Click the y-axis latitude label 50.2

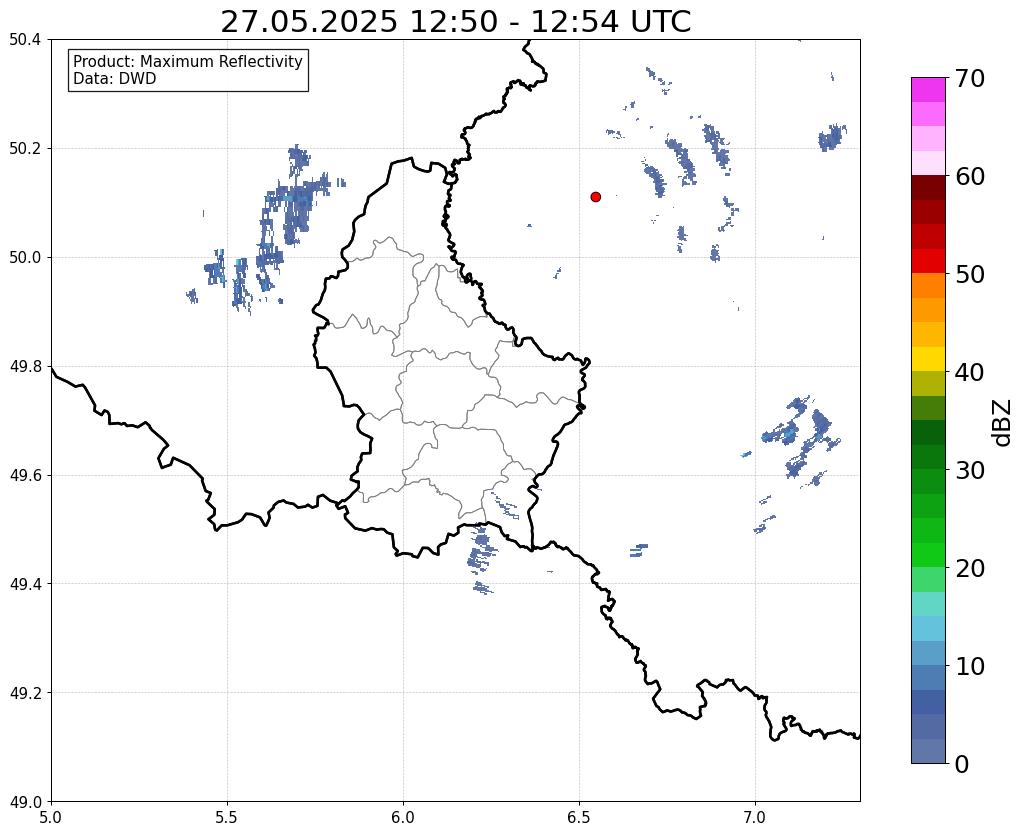point(25,149)
